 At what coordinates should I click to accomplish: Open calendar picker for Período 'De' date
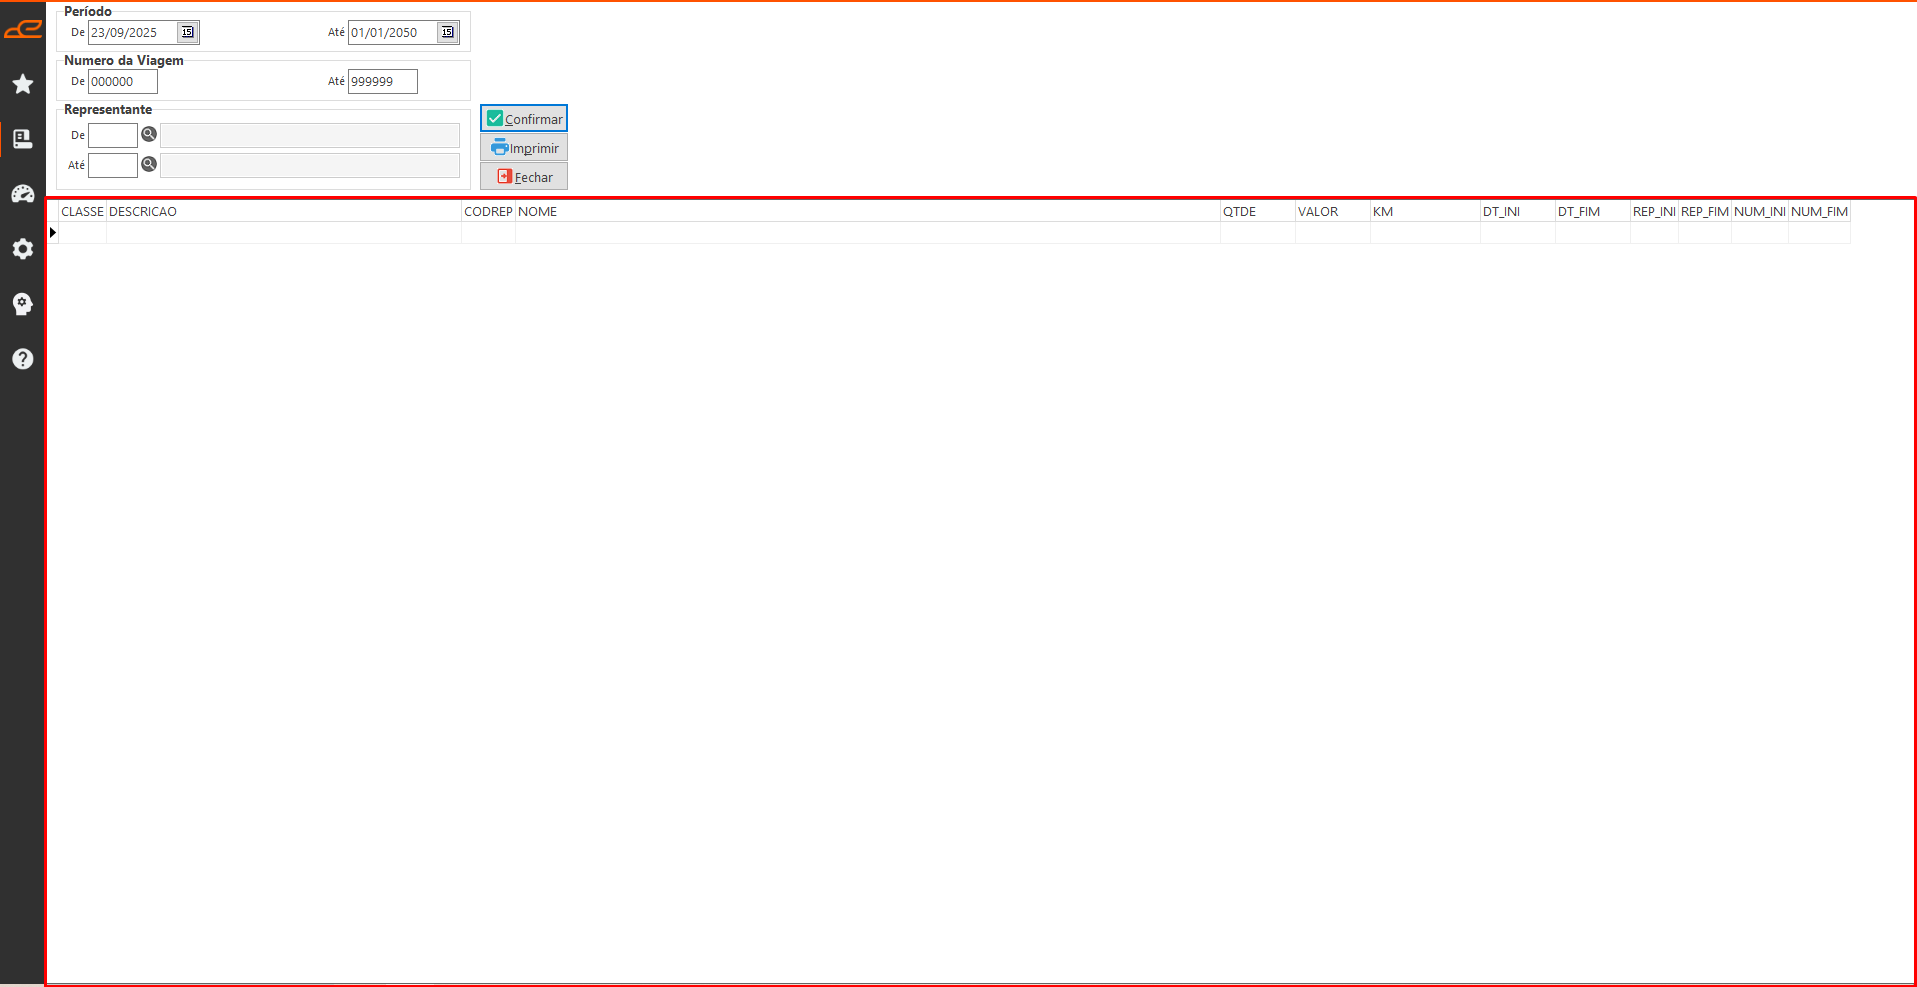pyautogui.click(x=187, y=33)
